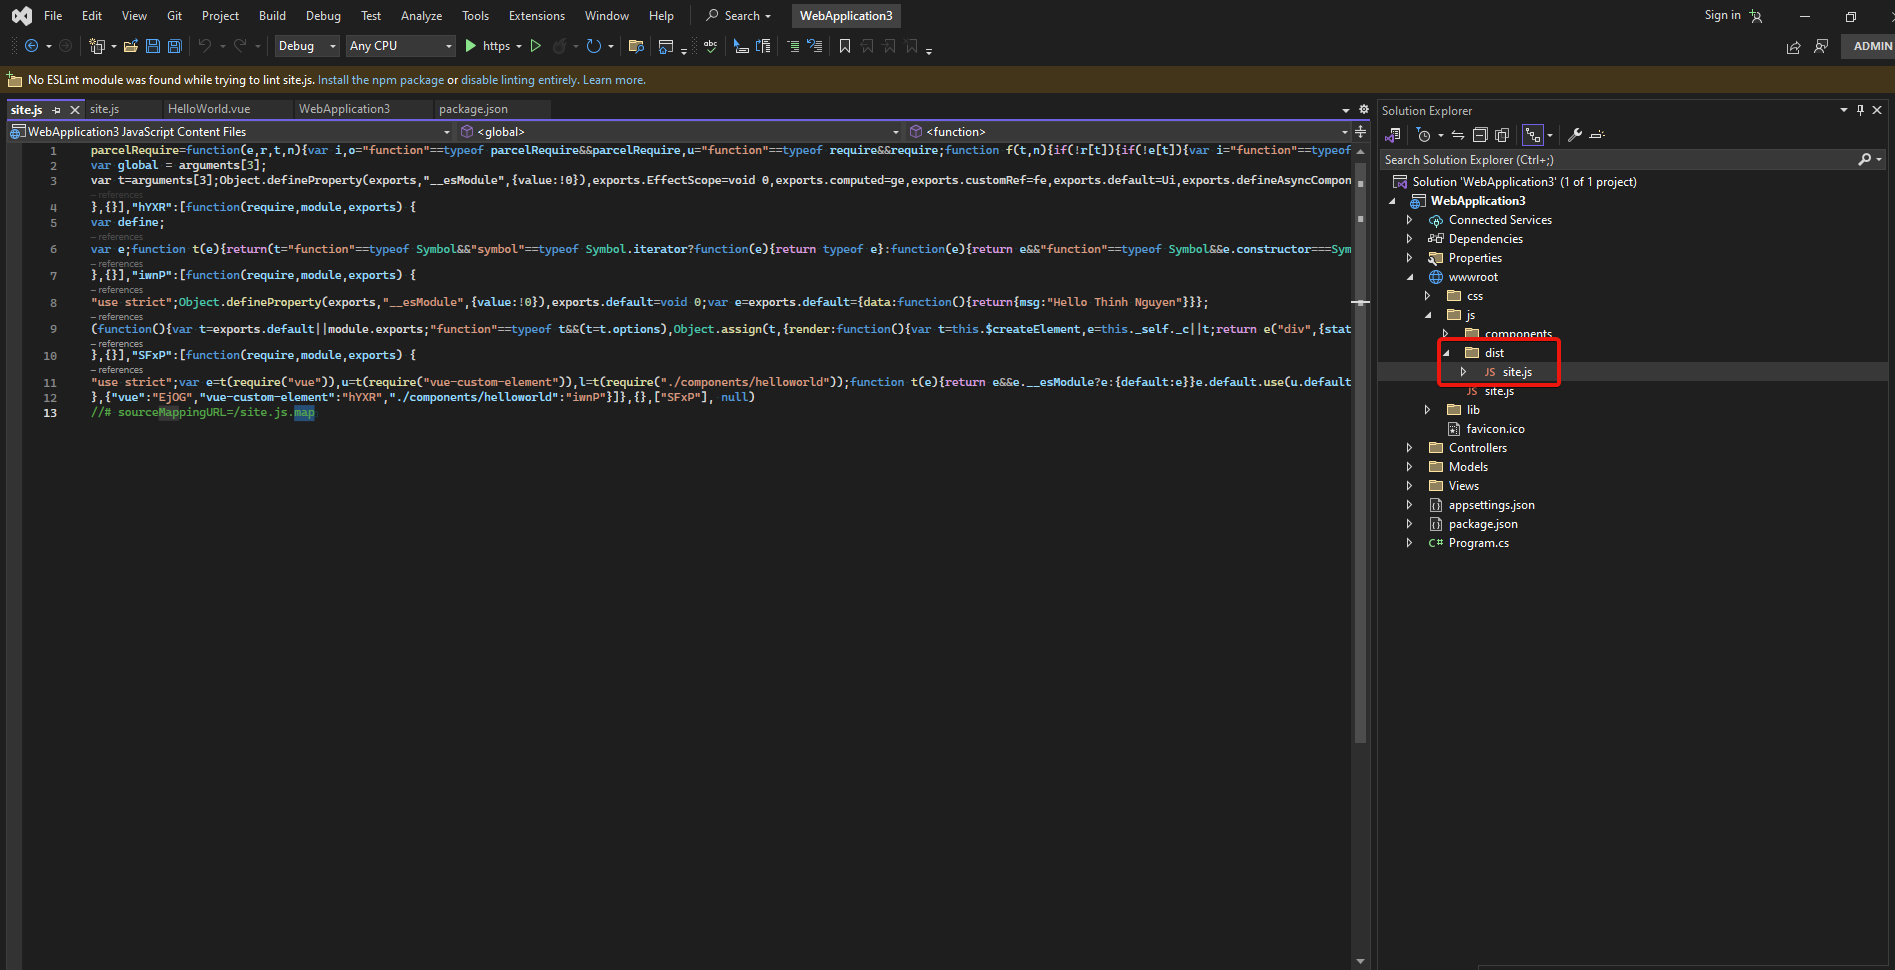1895x970 pixels.
Task: Open Properties wrench icon in Solution Explorer
Action: tap(1575, 135)
